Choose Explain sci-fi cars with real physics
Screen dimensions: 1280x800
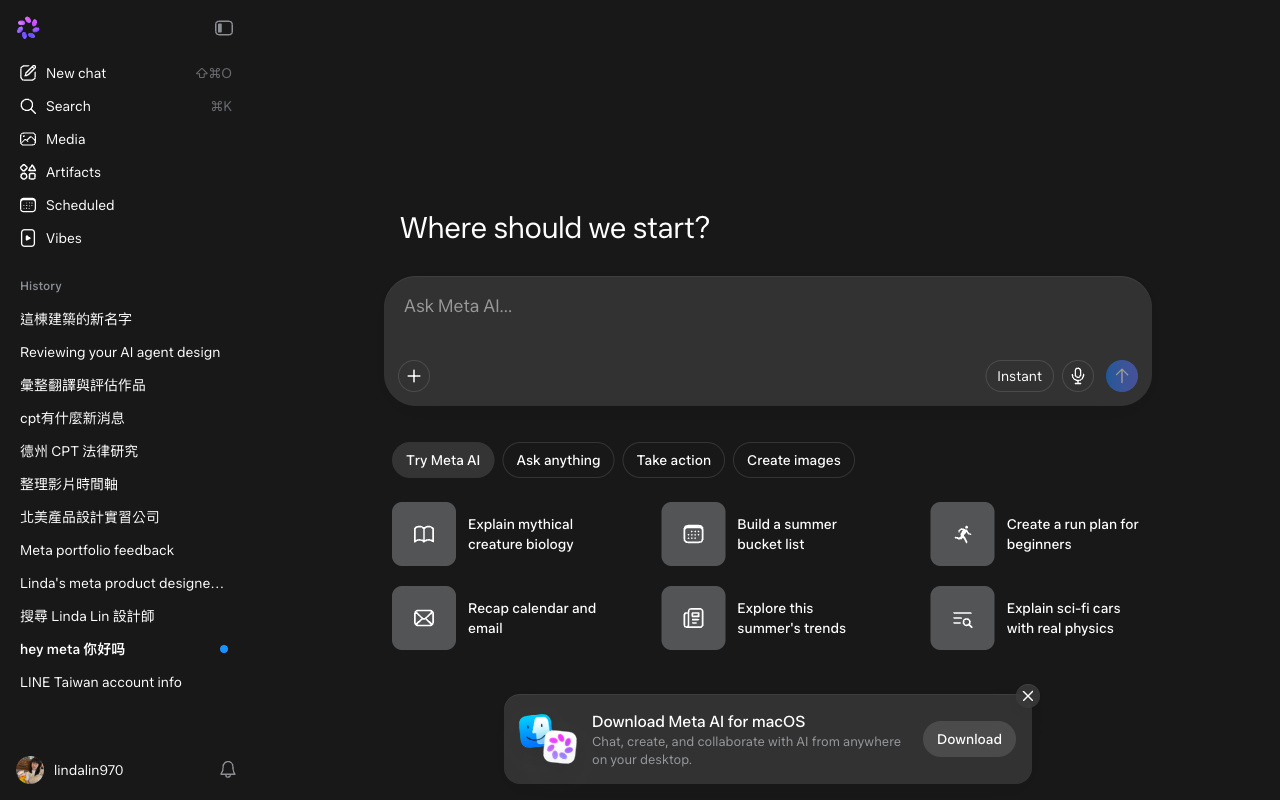(x=1063, y=618)
